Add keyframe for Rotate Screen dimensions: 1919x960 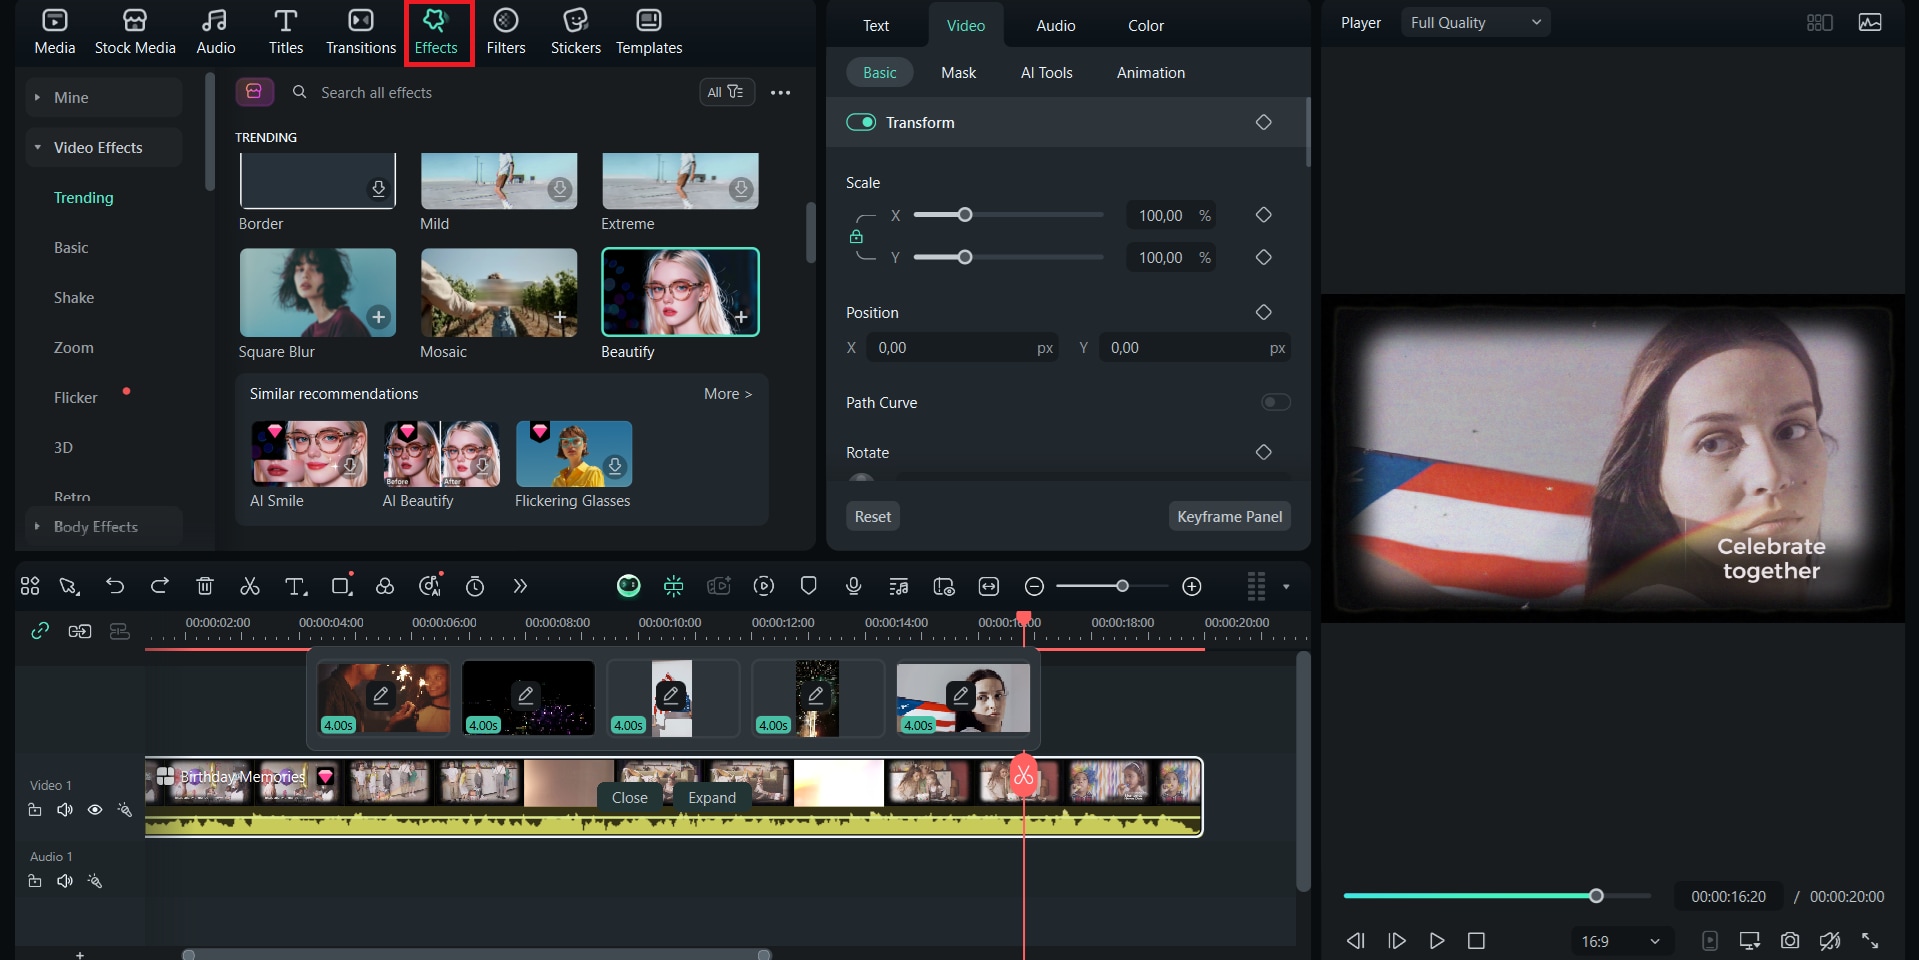click(x=1263, y=452)
